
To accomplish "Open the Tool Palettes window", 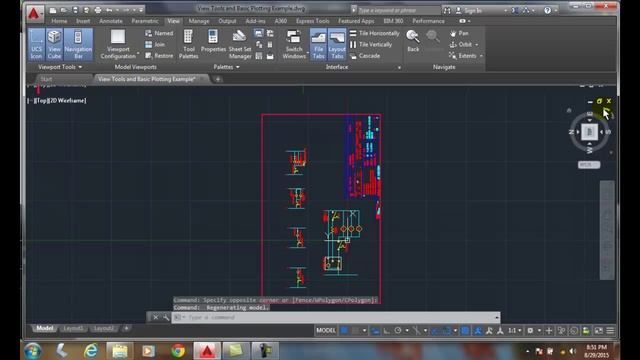I will point(189,44).
